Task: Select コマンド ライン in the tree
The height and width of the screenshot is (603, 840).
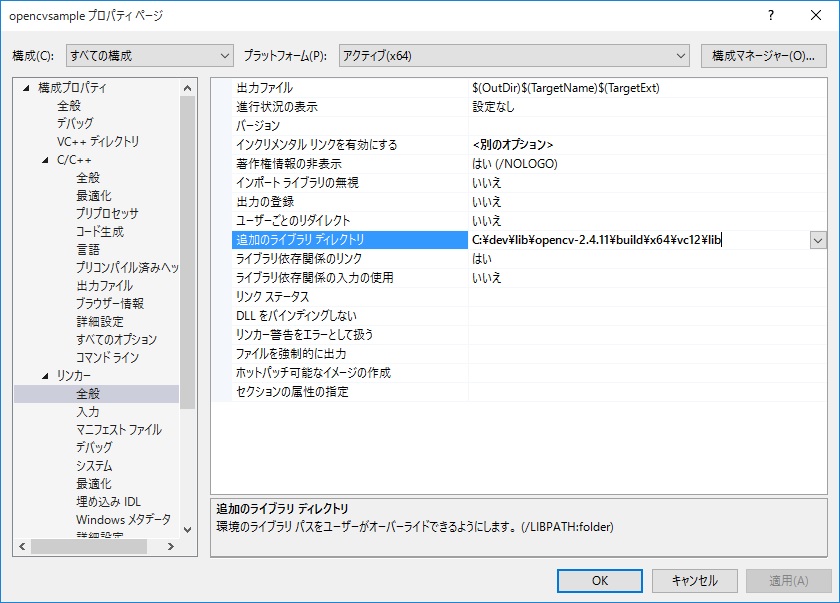Action: [107, 357]
